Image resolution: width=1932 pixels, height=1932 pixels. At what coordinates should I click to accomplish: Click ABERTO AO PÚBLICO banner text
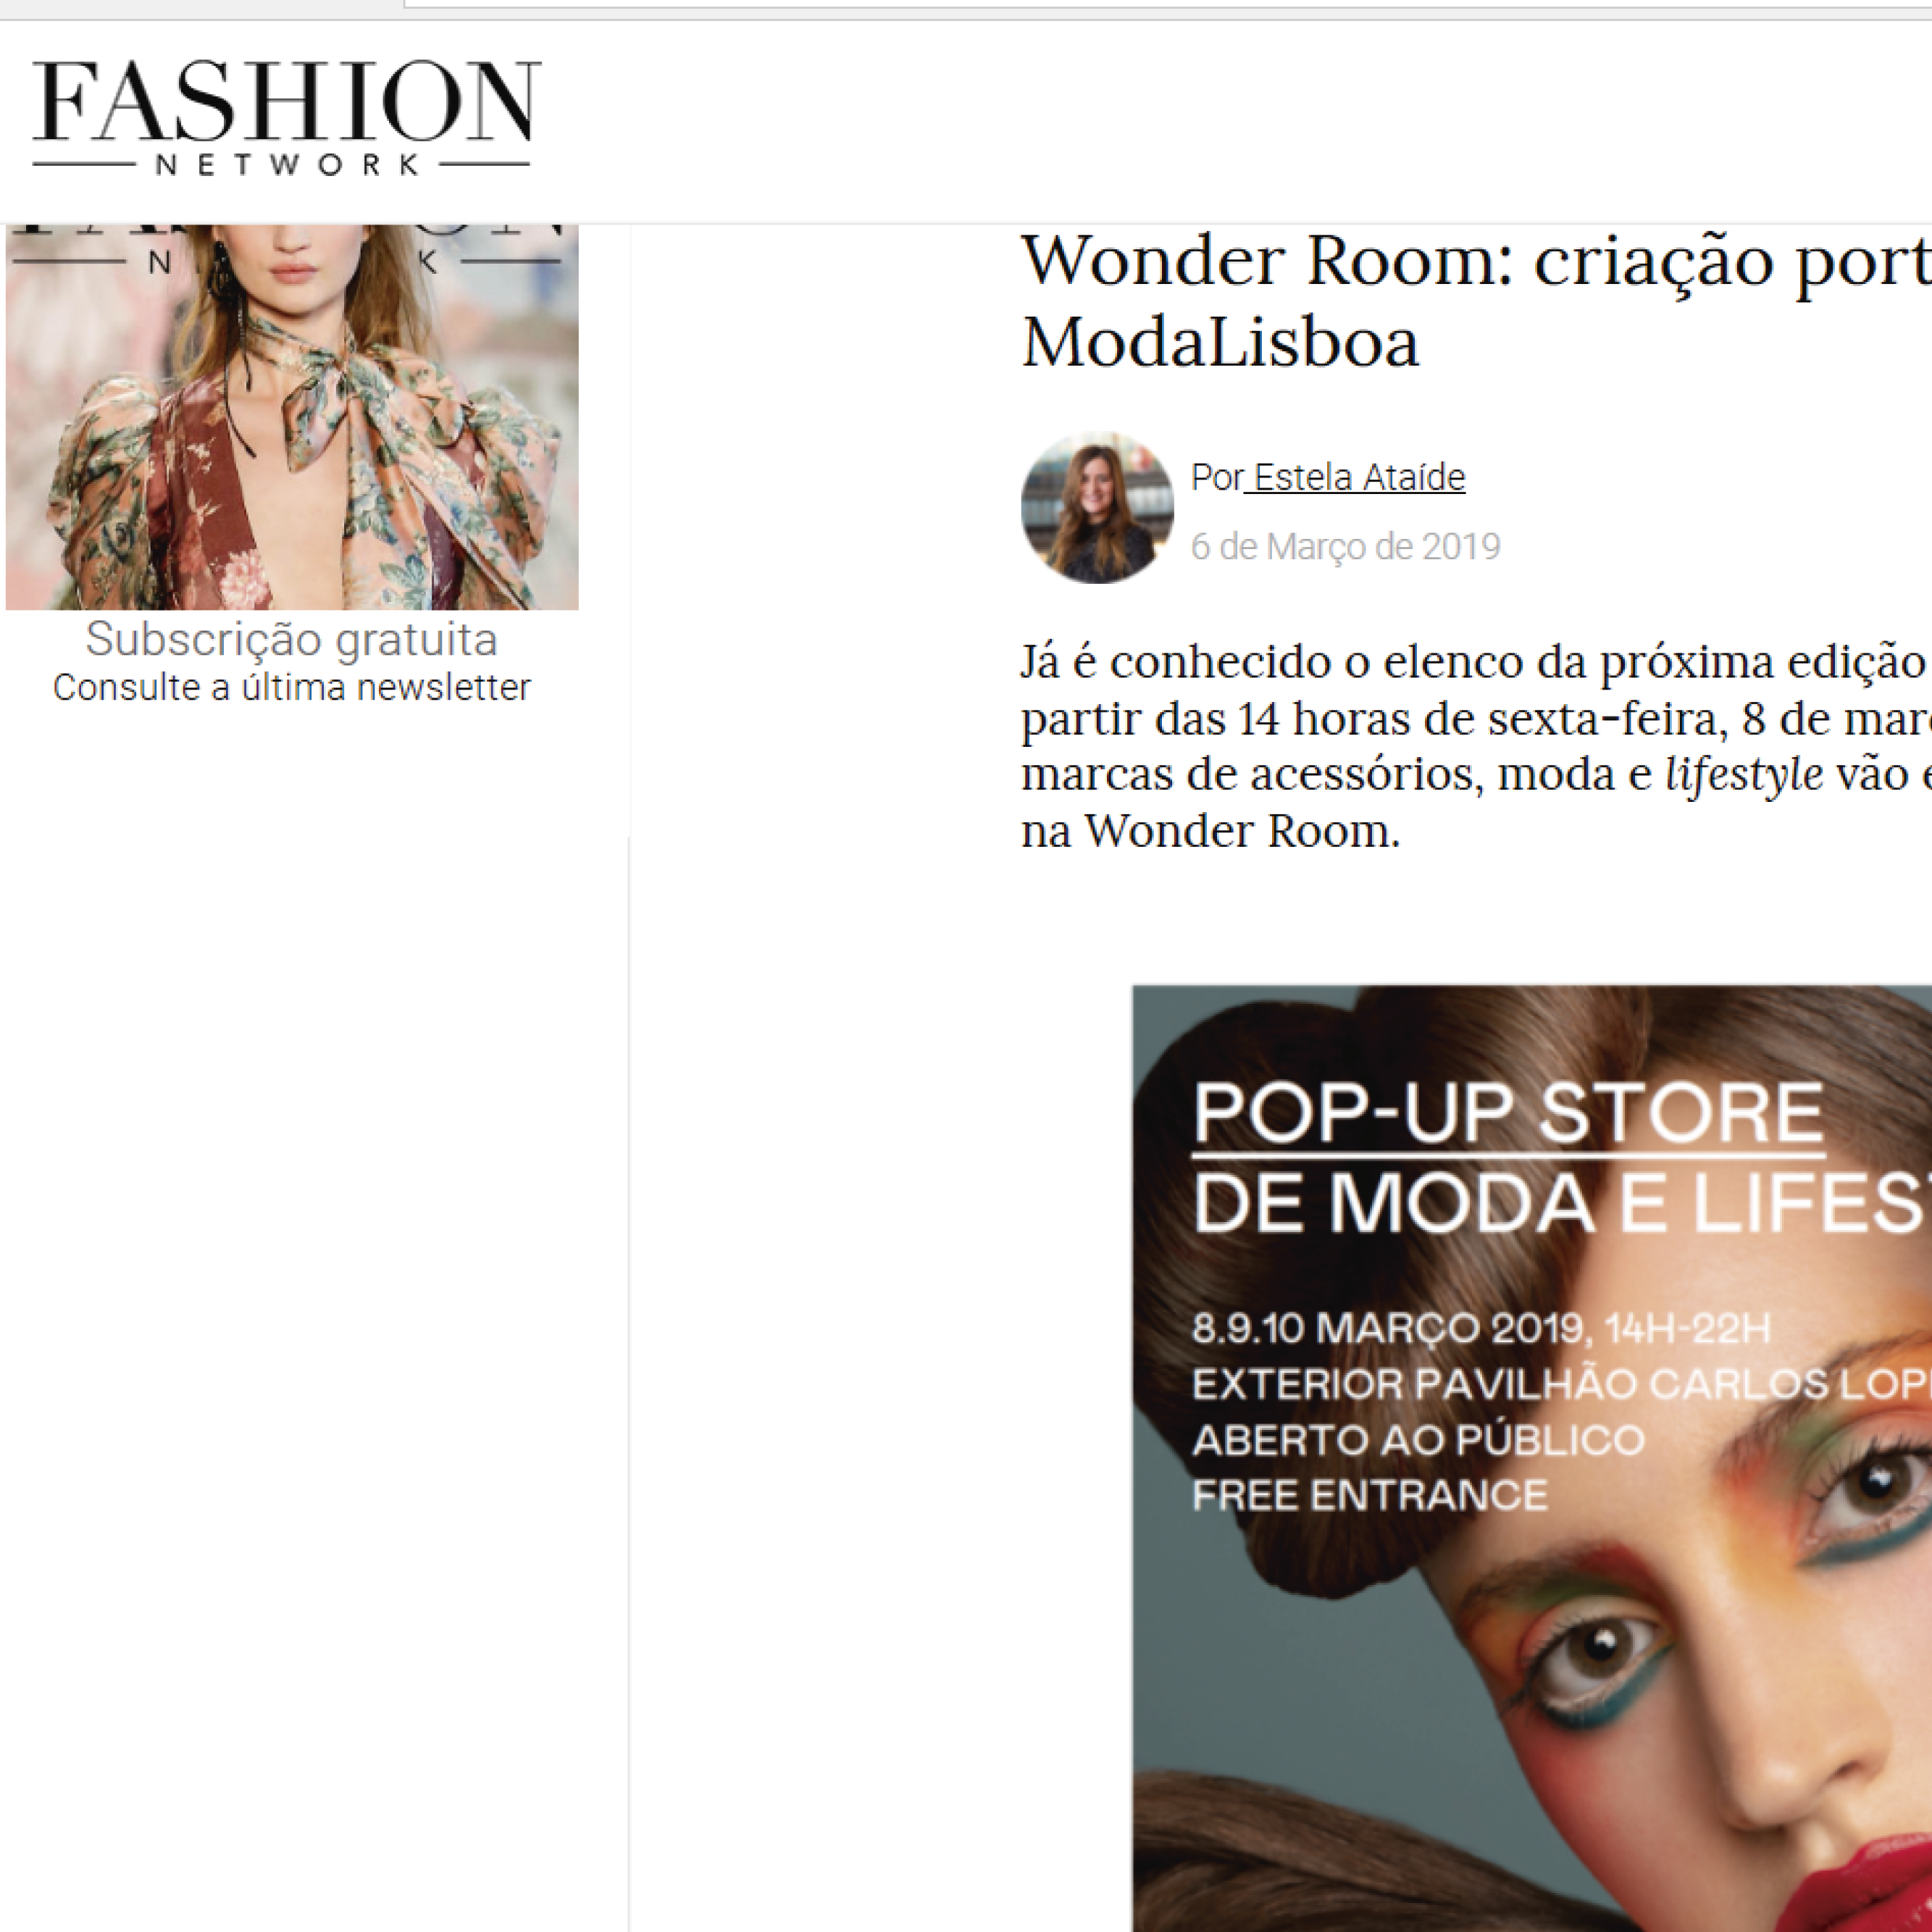(x=1418, y=1440)
